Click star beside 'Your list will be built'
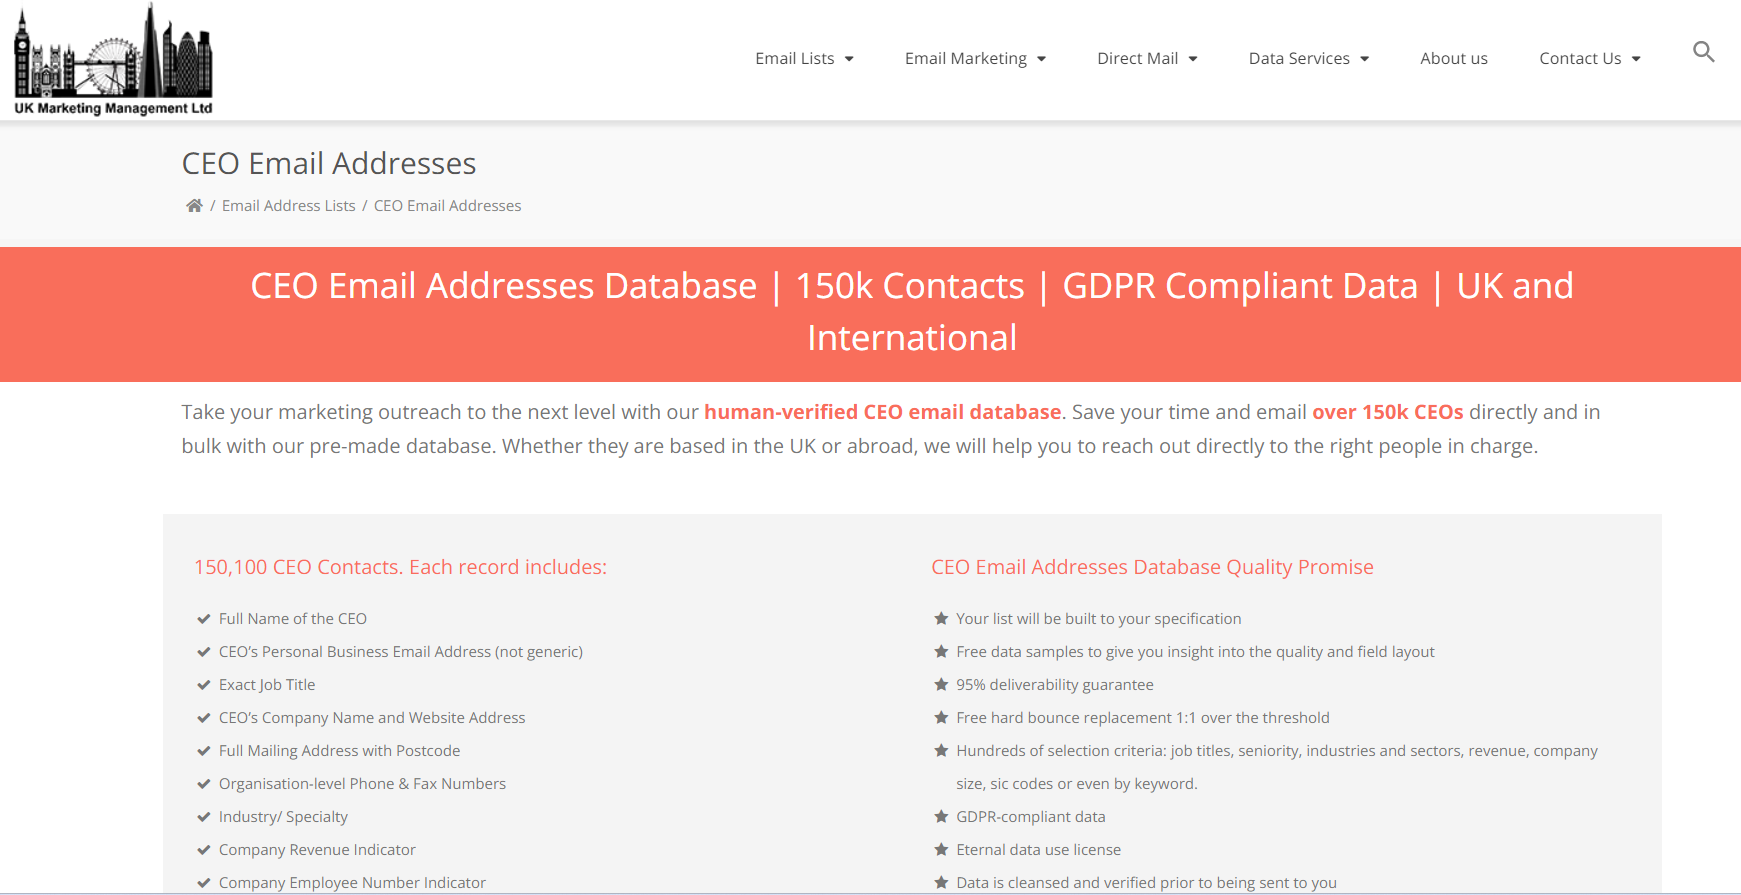This screenshot has width=1741, height=895. [x=941, y=619]
